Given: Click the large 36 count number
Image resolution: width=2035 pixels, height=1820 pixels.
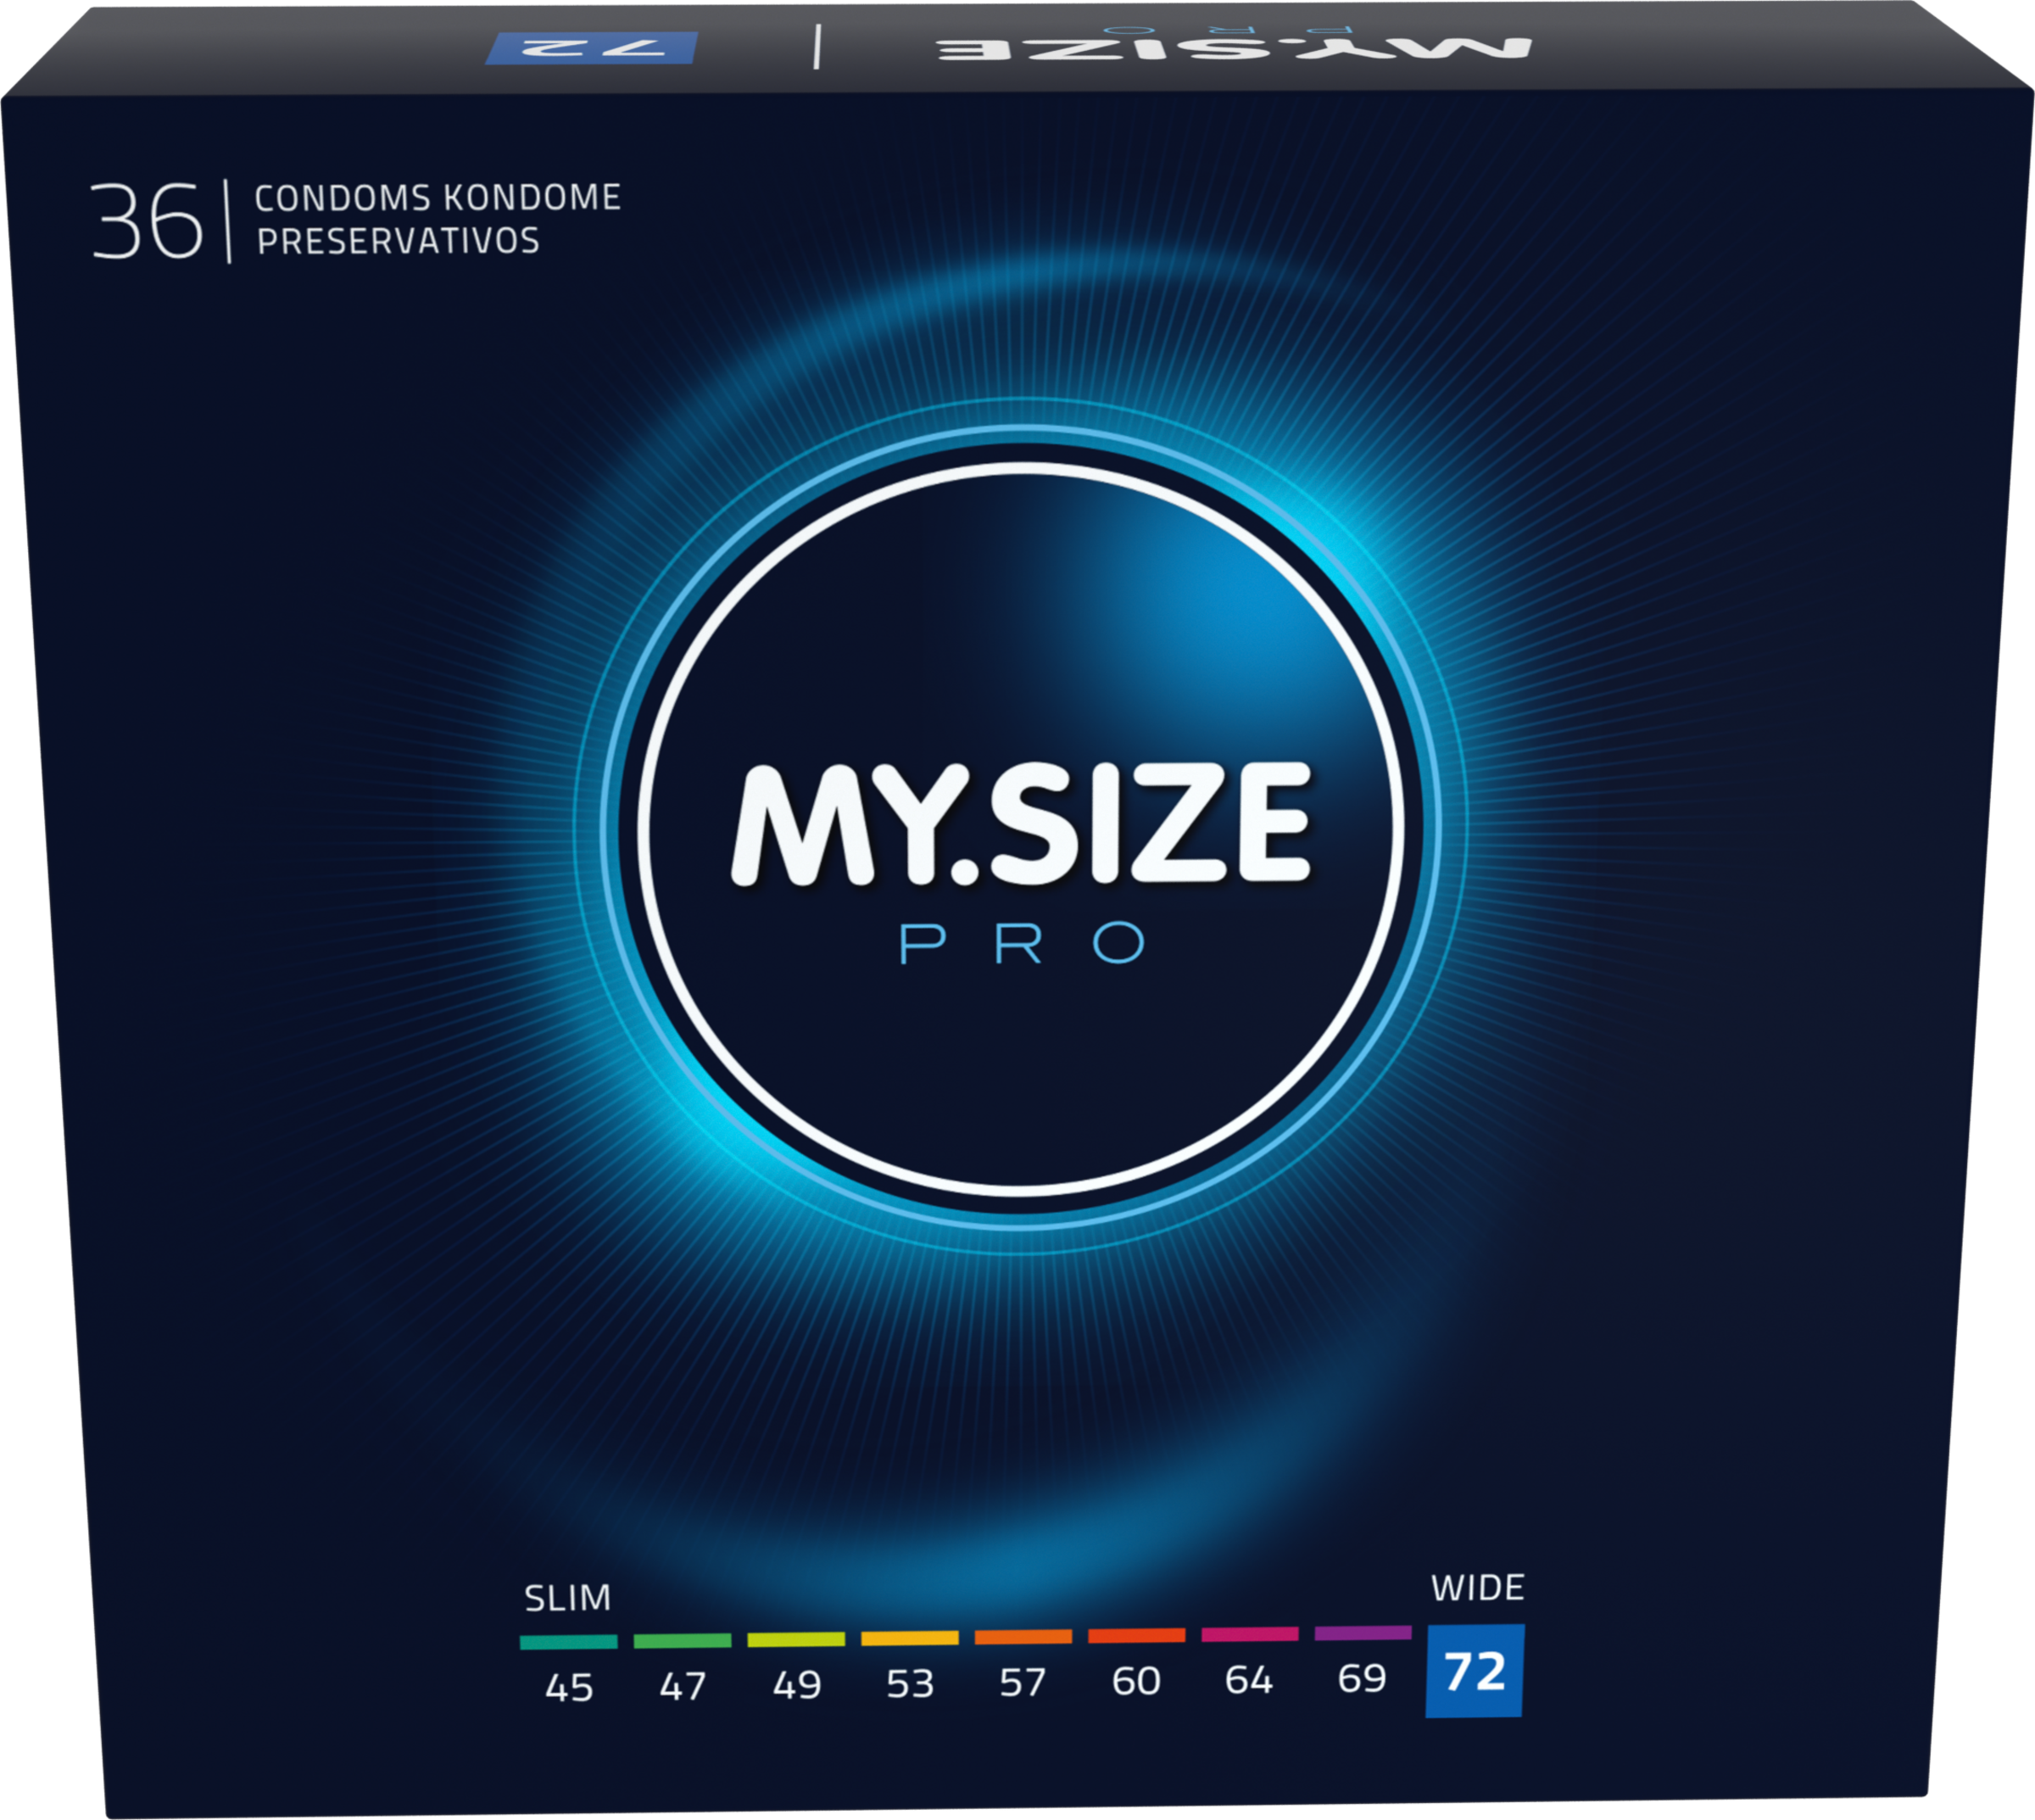Looking at the screenshot, I should pyautogui.click(x=147, y=222).
